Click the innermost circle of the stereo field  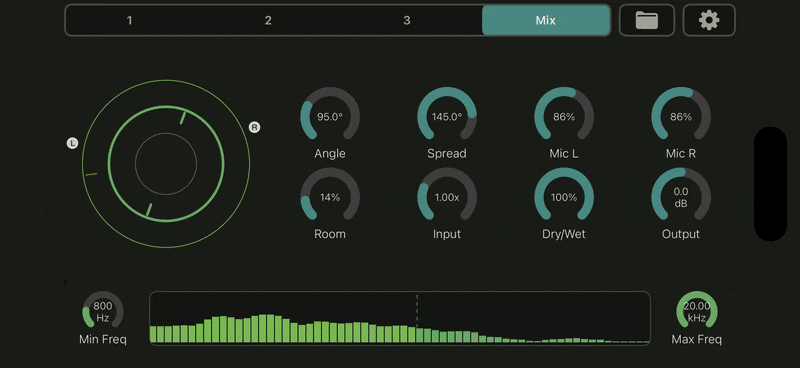[x=166, y=163]
